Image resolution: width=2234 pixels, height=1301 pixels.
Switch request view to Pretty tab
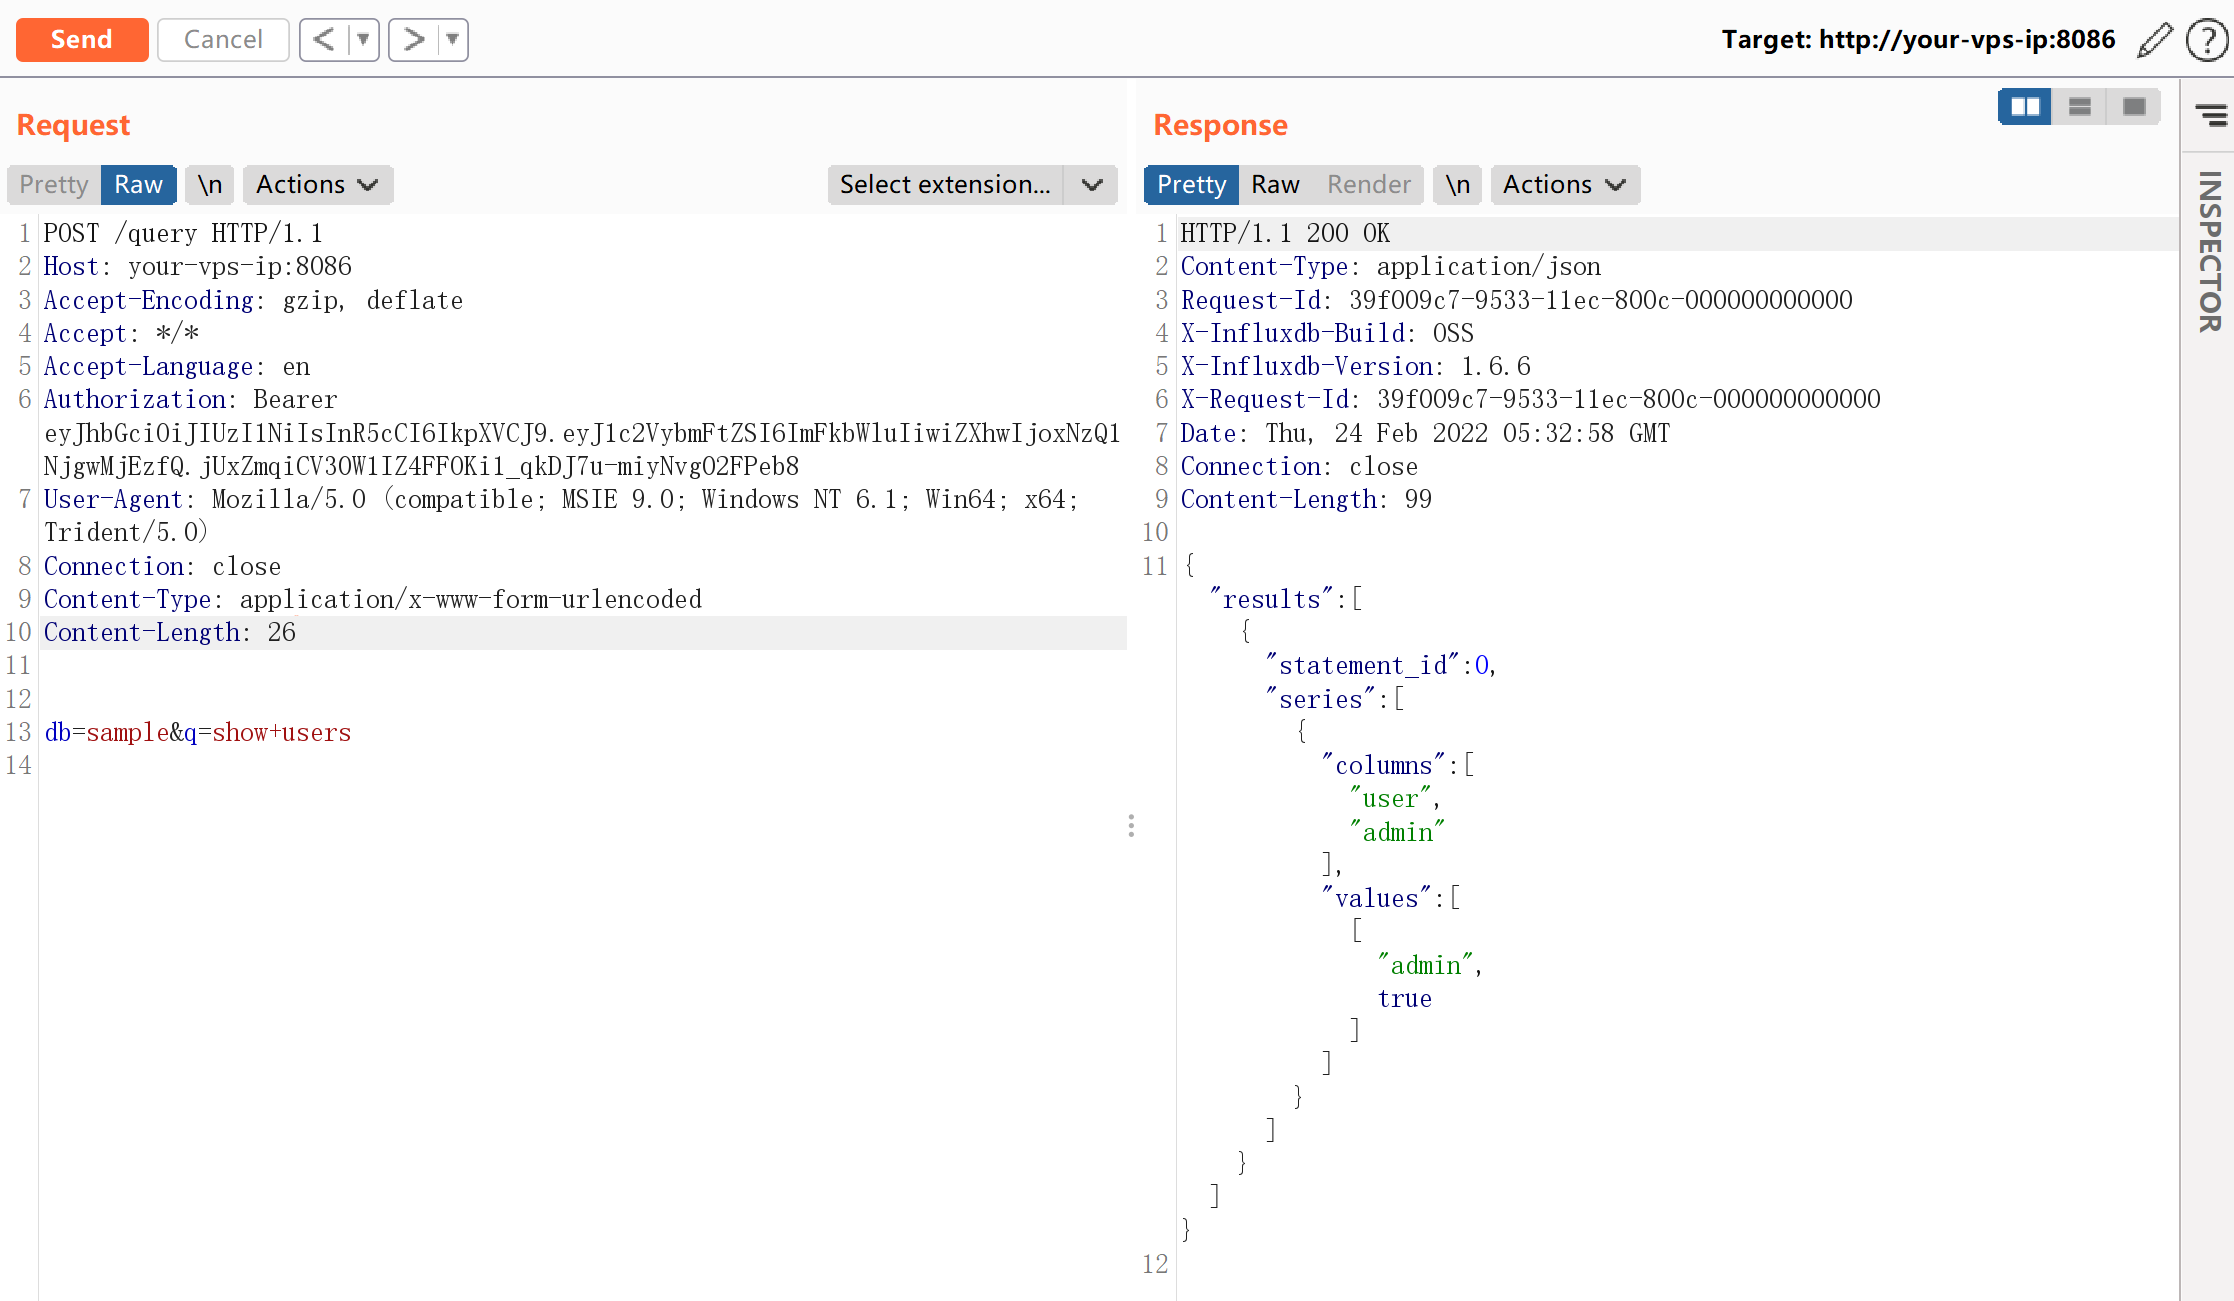tap(54, 185)
